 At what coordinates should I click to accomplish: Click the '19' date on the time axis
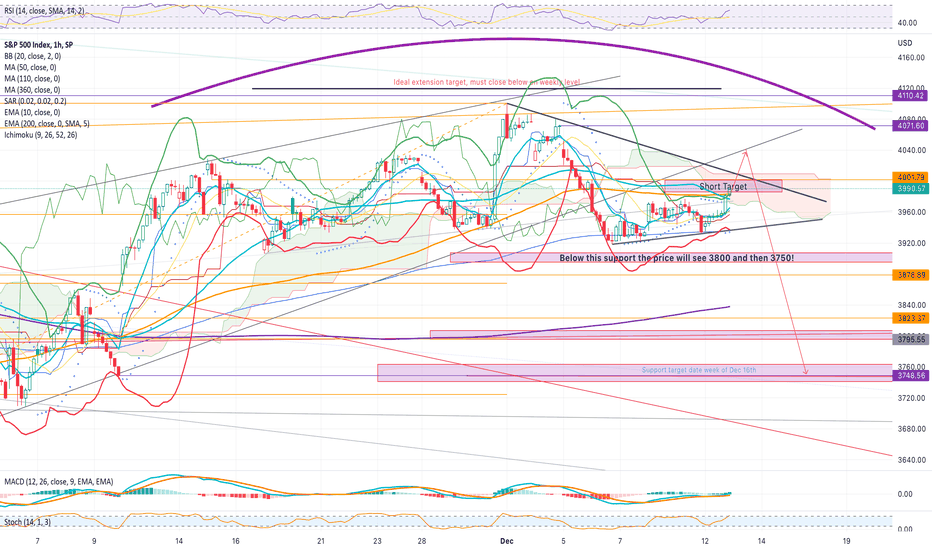click(x=846, y=541)
